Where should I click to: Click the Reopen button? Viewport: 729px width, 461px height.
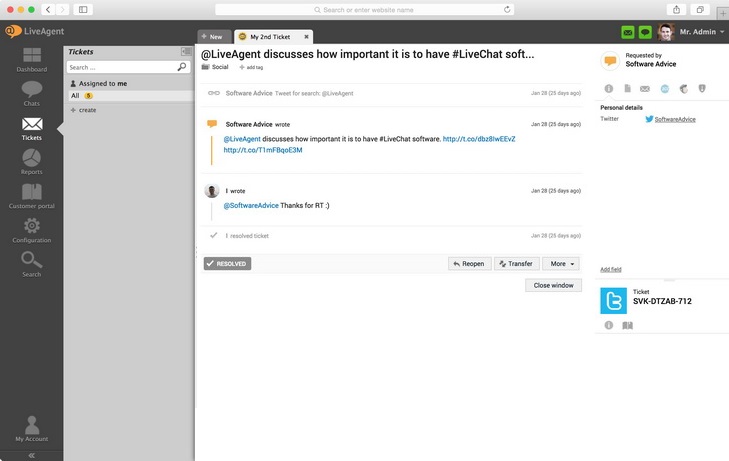pyautogui.click(x=470, y=263)
